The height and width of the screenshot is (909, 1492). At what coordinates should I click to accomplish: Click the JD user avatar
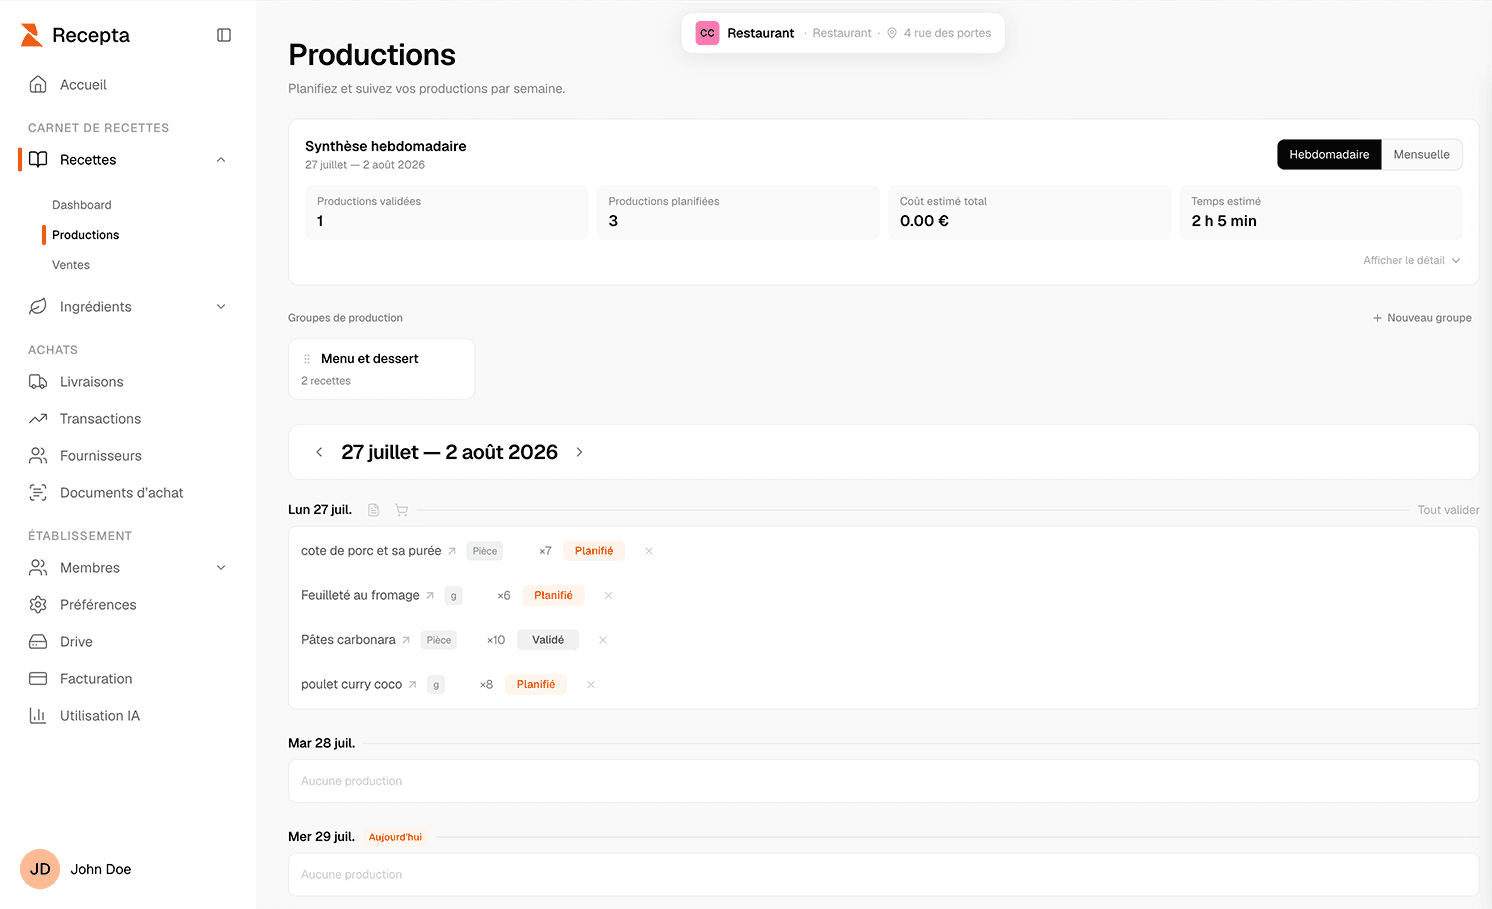click(x=40, y=869)
